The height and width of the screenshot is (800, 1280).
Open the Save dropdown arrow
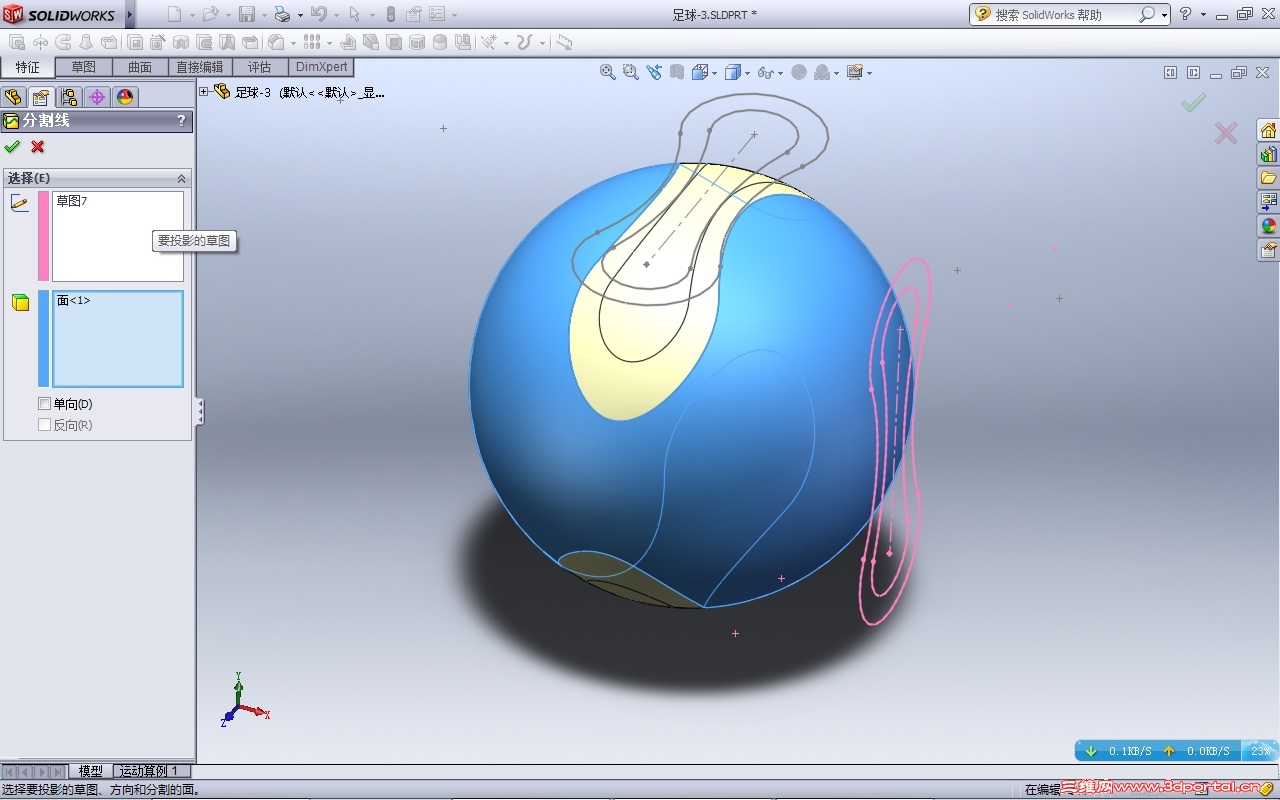pyautogui.click(x=264, y=15)
